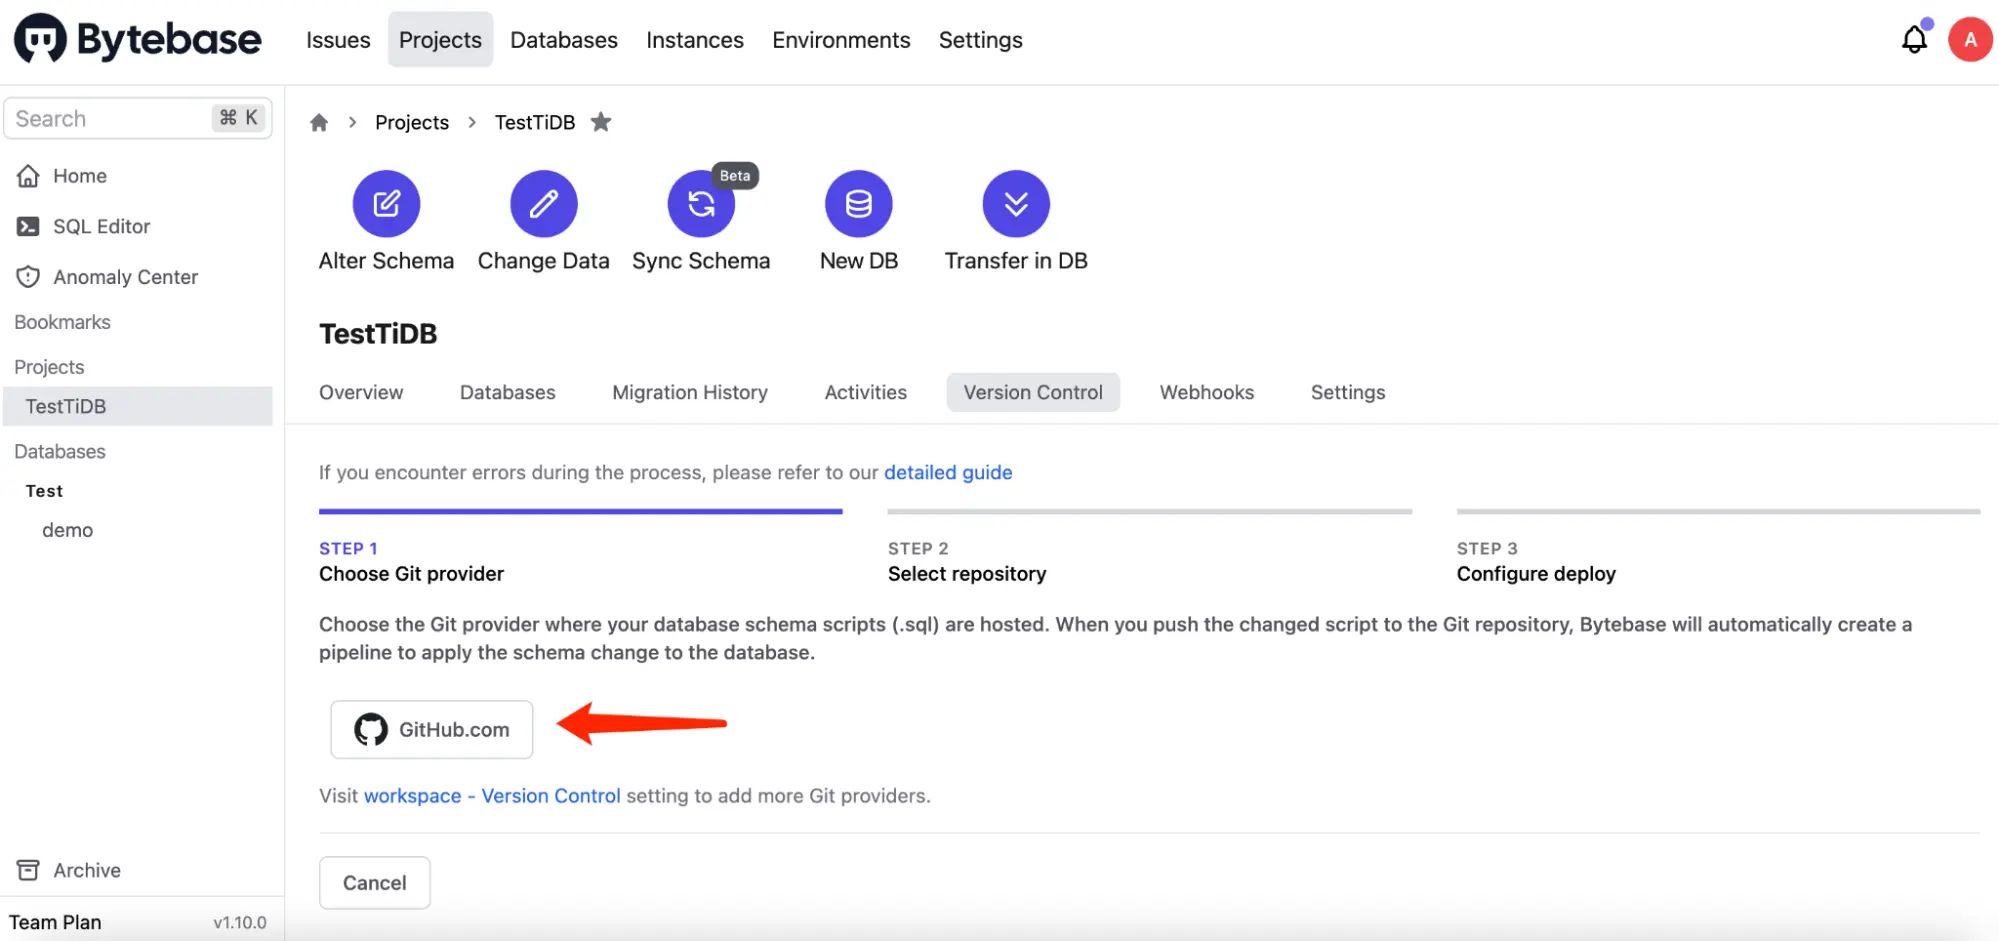Viewport: 1999px width, 941px height.
Task: Open the detailed guide link
Action: pyautogui.click(x=948, y=472)
